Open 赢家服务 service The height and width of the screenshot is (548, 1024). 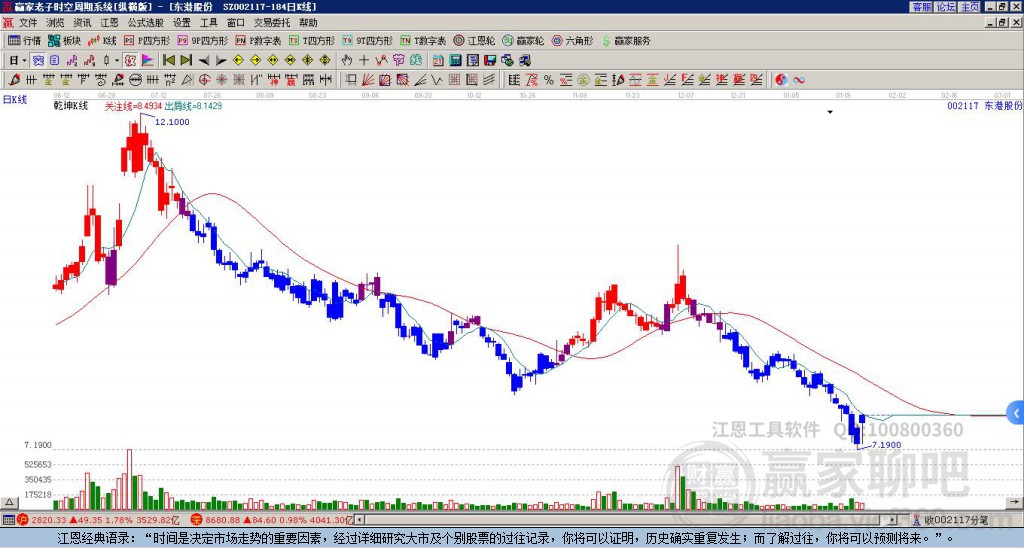coord(626,40)
